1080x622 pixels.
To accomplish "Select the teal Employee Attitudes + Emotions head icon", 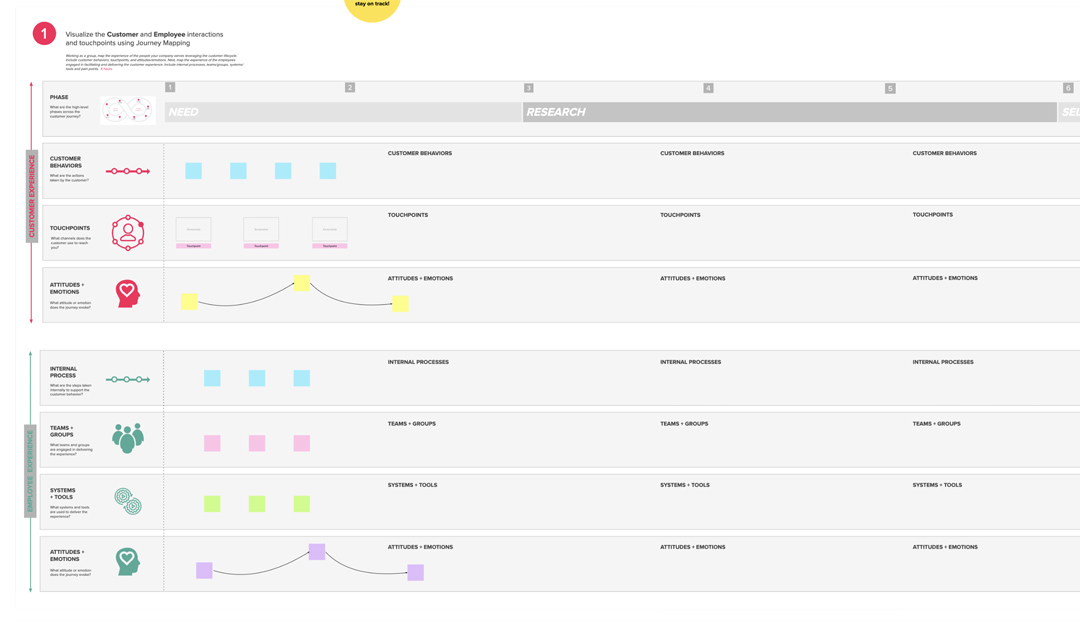I will pyautogui.click(x=128, y=561).
